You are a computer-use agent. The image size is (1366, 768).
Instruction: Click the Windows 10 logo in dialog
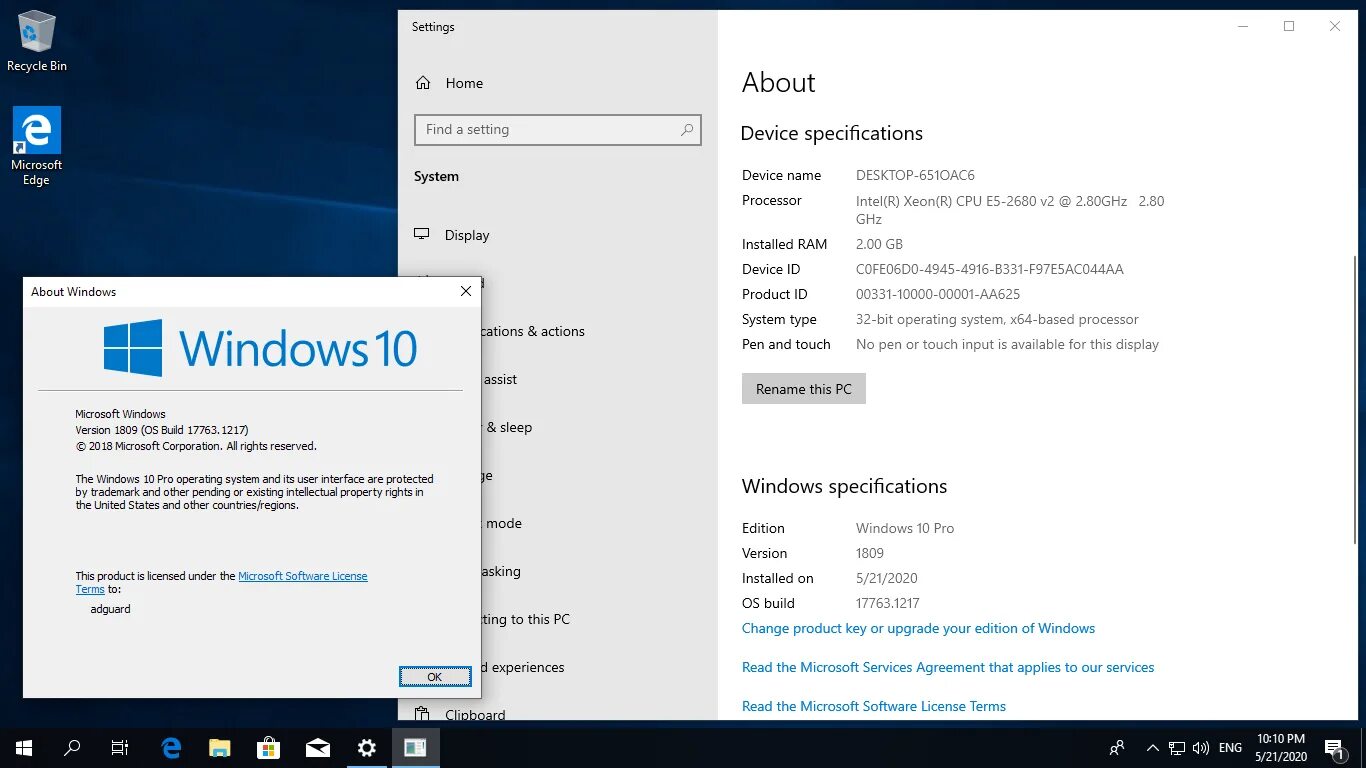coord(260,348)
